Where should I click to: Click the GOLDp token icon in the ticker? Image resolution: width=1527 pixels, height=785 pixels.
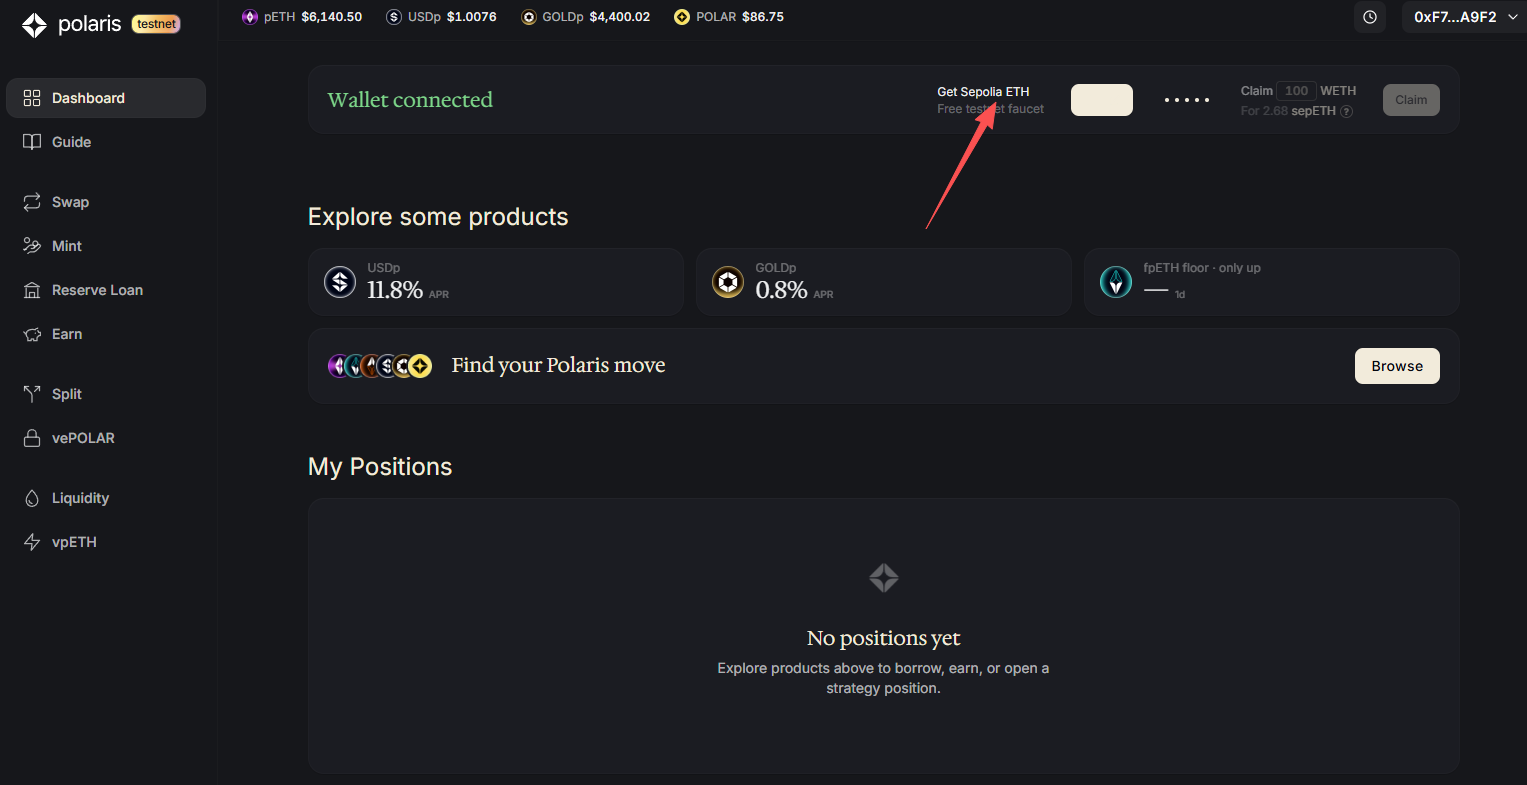529,17
